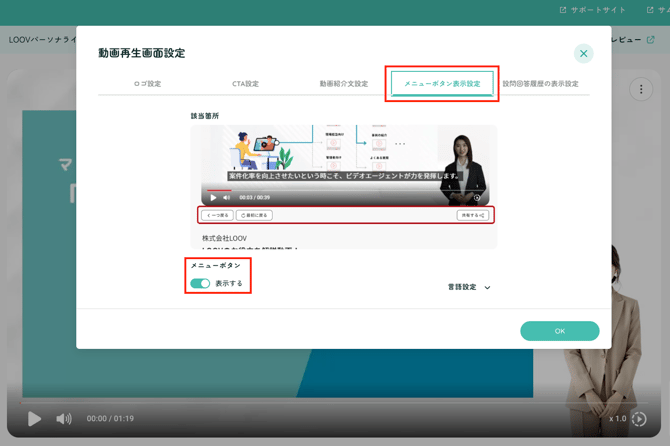Close the 動画再生画面設定 dialog

pos(583,54)
